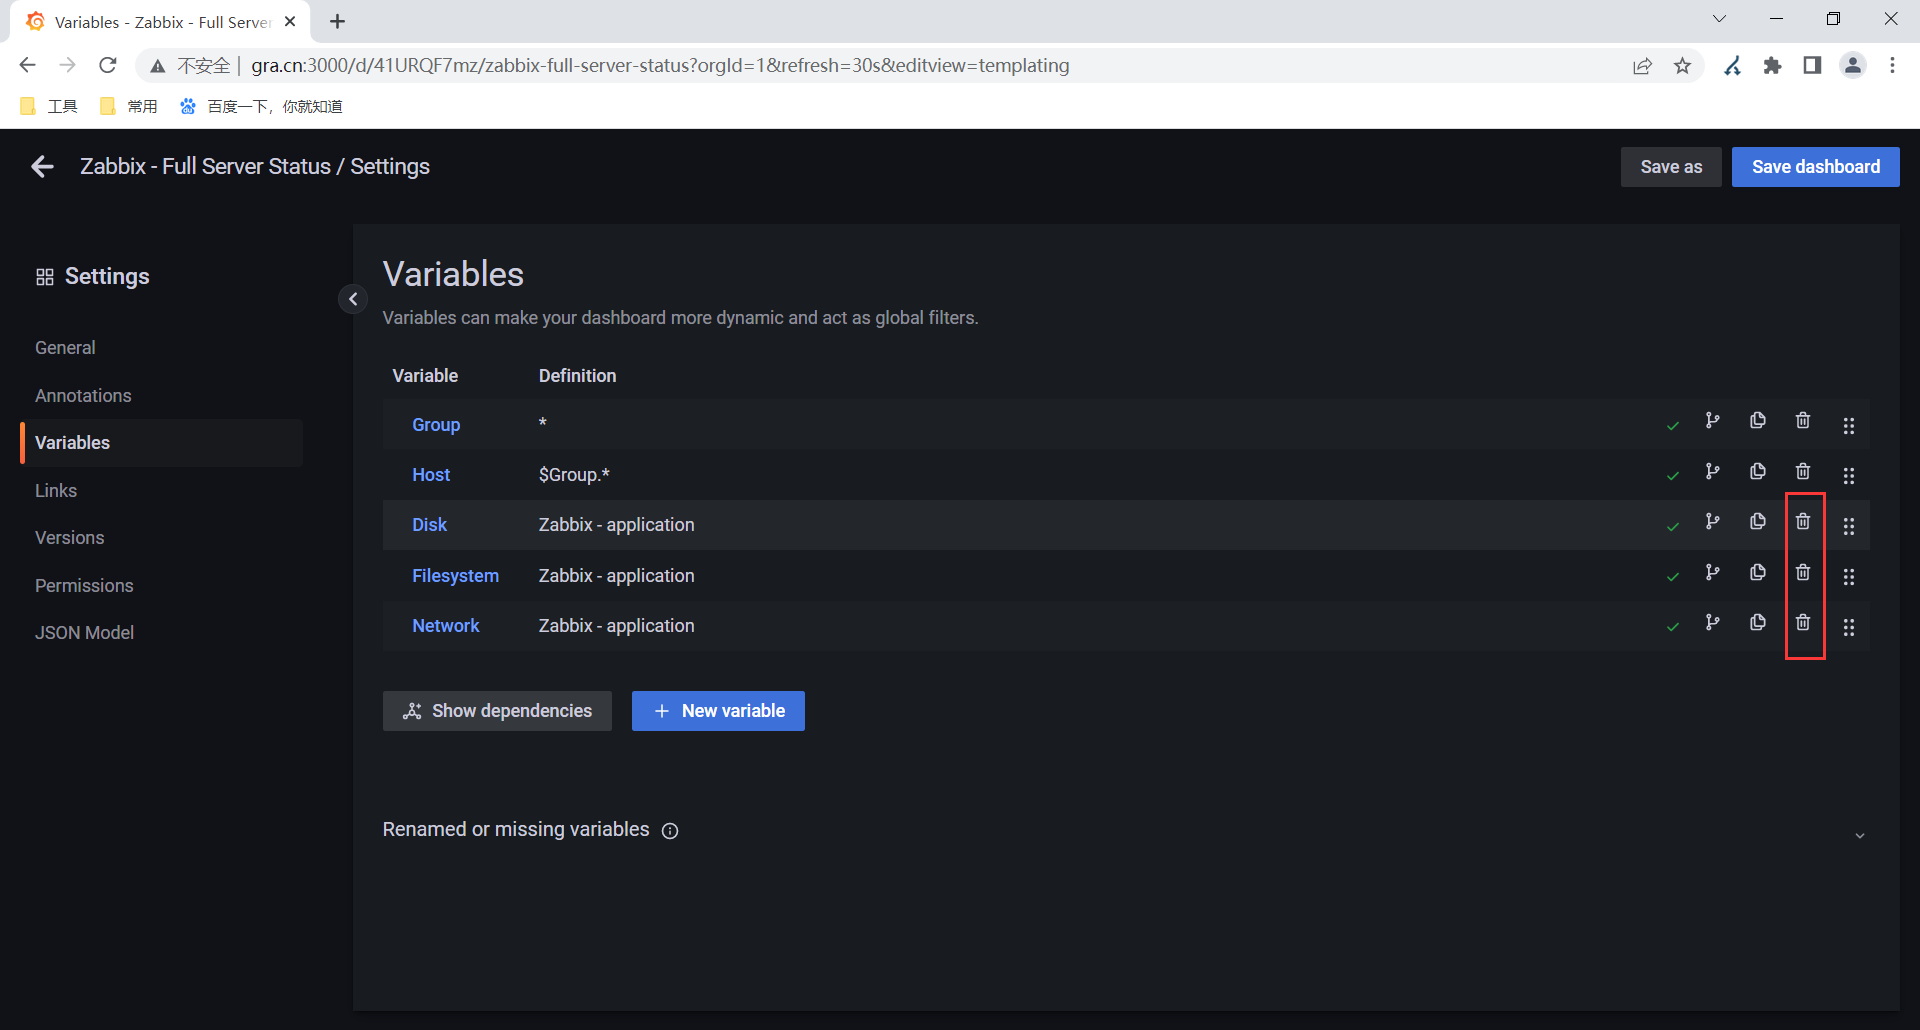Open the Disk variable link
Viewport: 1920px width, 1030px height.
(x=429, y=525)
